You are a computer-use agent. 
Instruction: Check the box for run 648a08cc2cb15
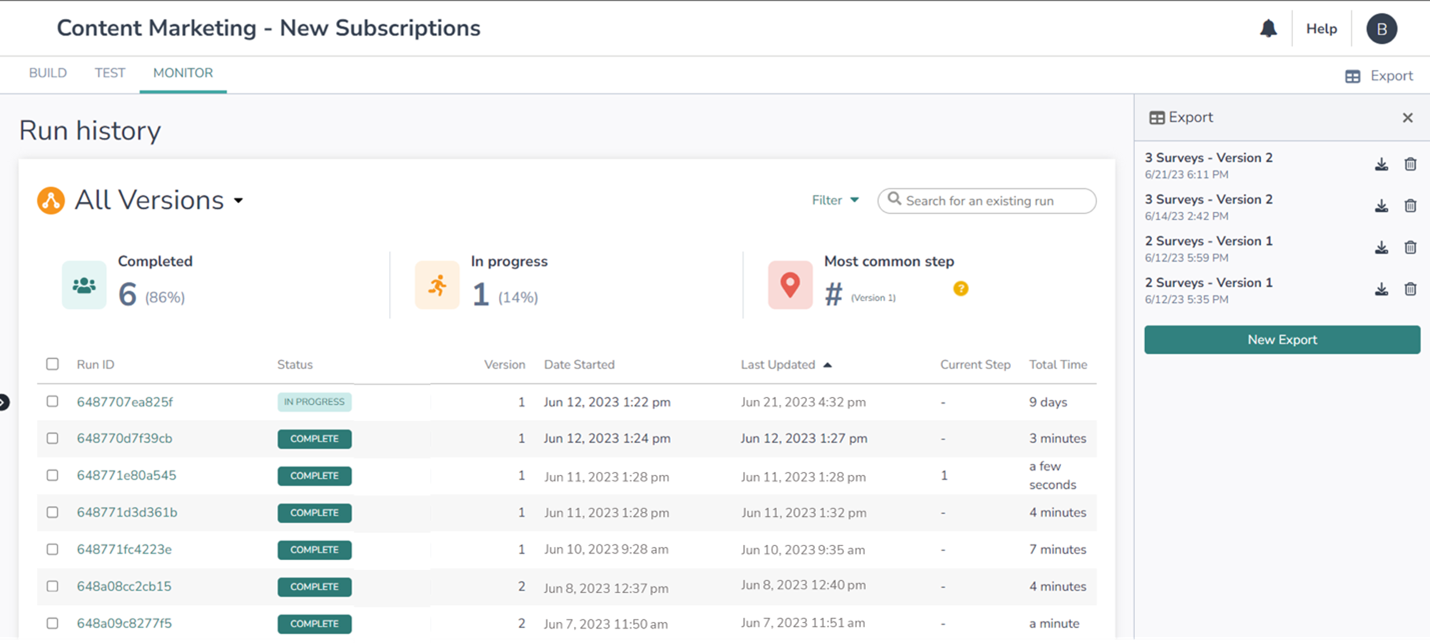coord(53,587)
